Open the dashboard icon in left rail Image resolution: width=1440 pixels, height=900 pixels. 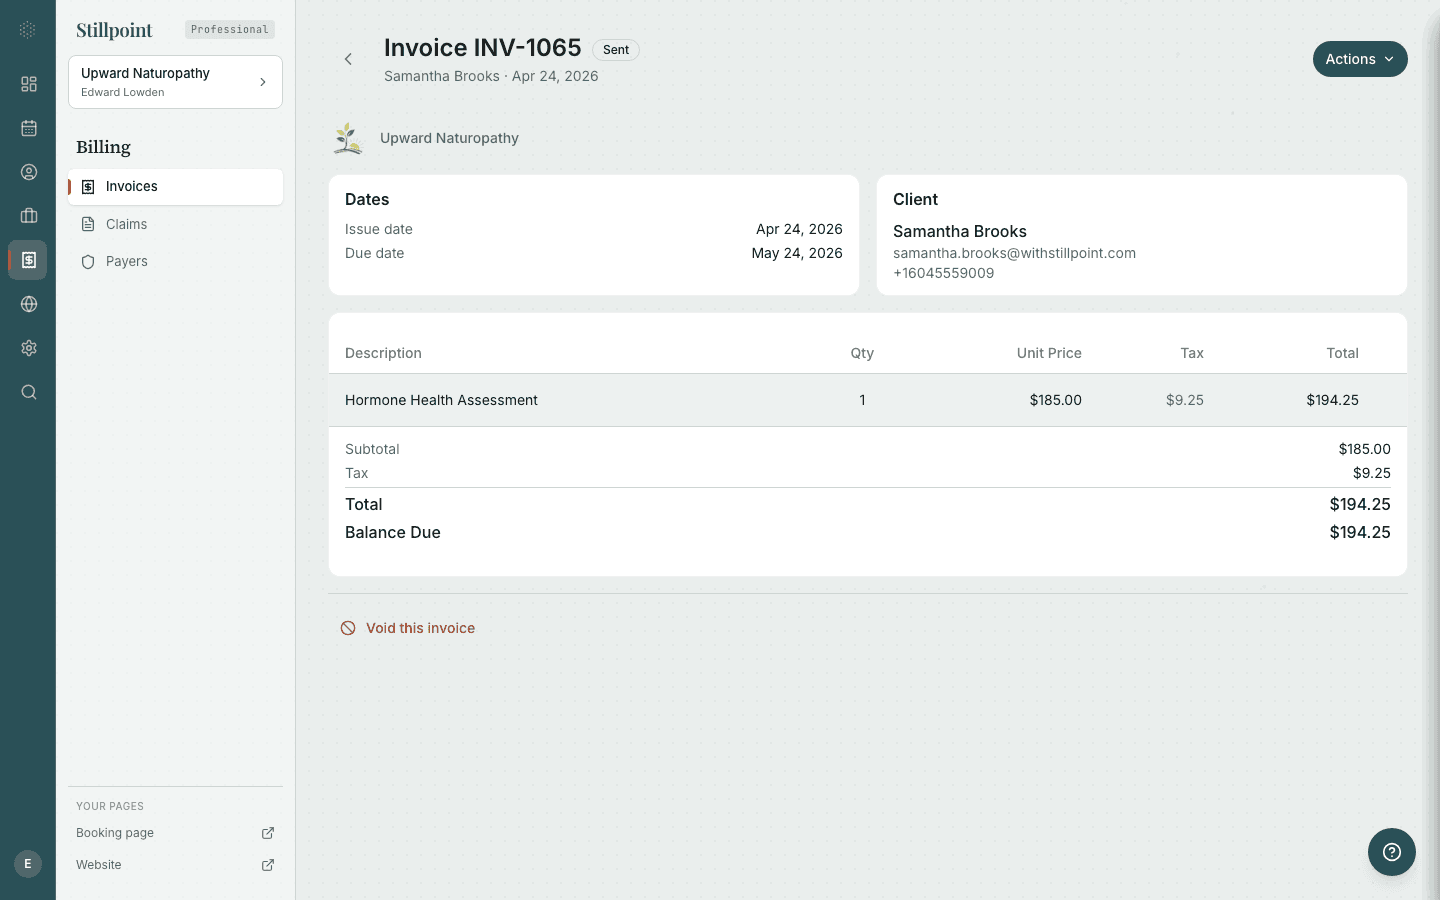pyautogui.click(x=29, y=84)
